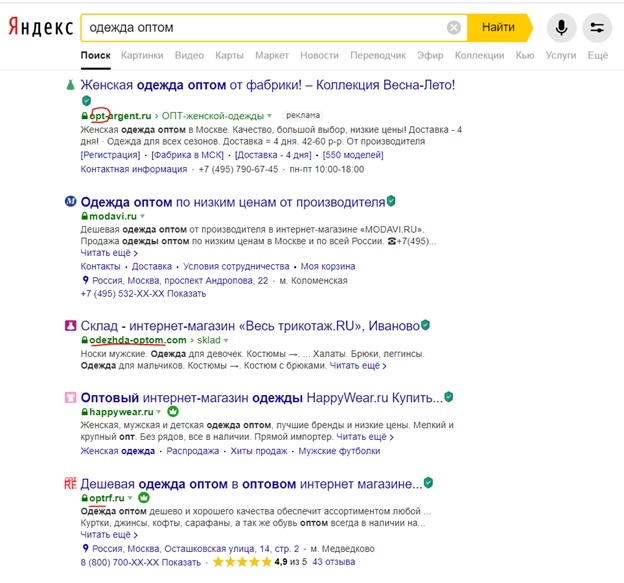The image size is (624, 583).
Task: Click map pin icon before Осташковская улица address
Action: click(x=85, y=548)
